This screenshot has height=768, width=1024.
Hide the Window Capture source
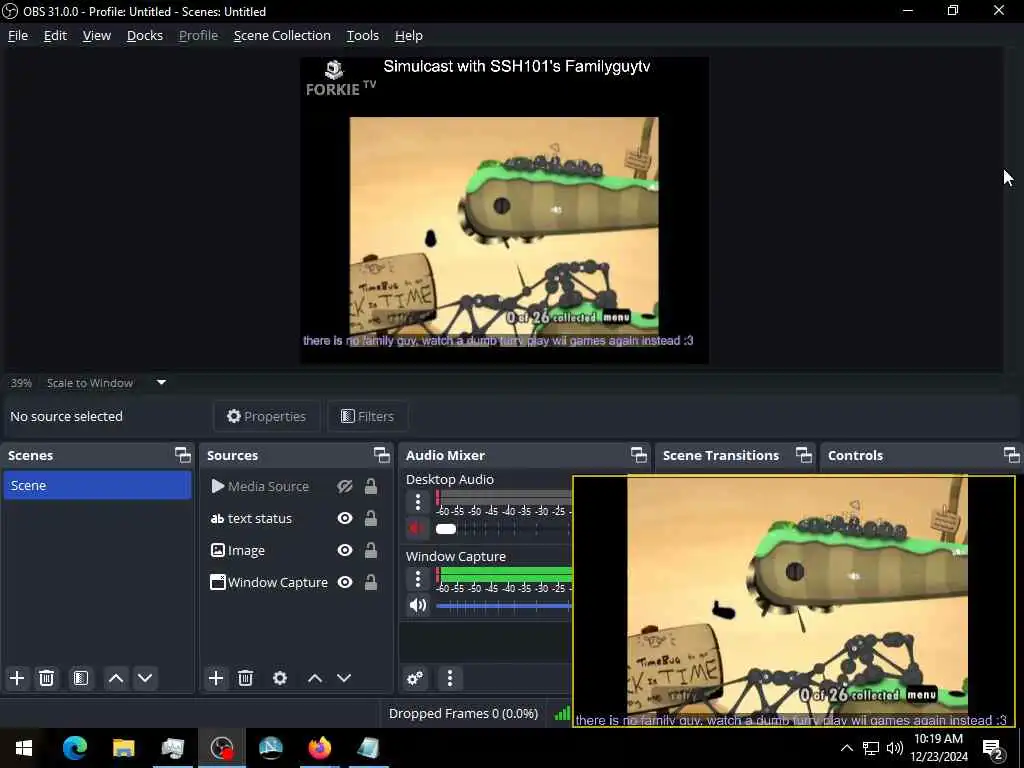coord(345,583)
